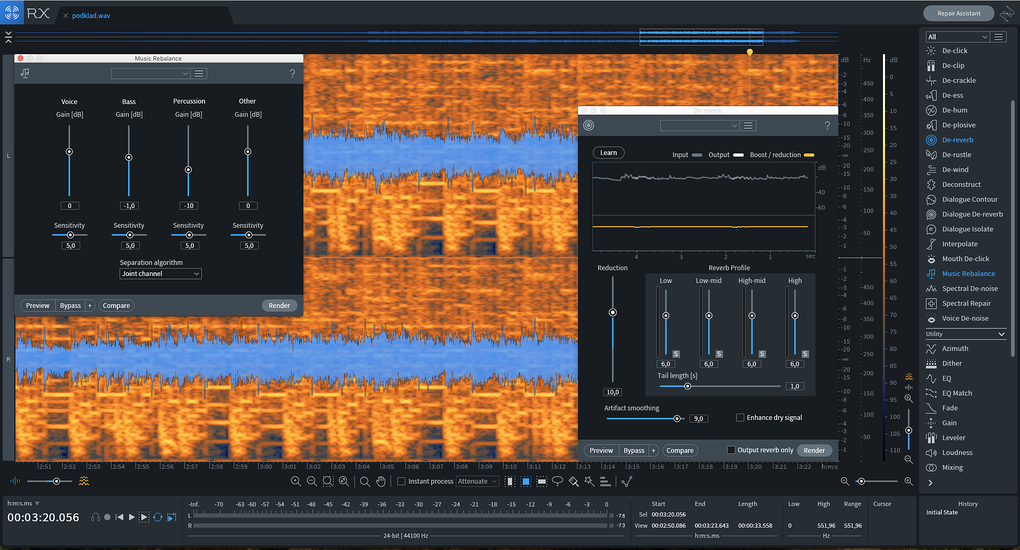Click Render in Music Rebalance window
The width and height of the screenshot is (1020, 550).
point(279,305)
